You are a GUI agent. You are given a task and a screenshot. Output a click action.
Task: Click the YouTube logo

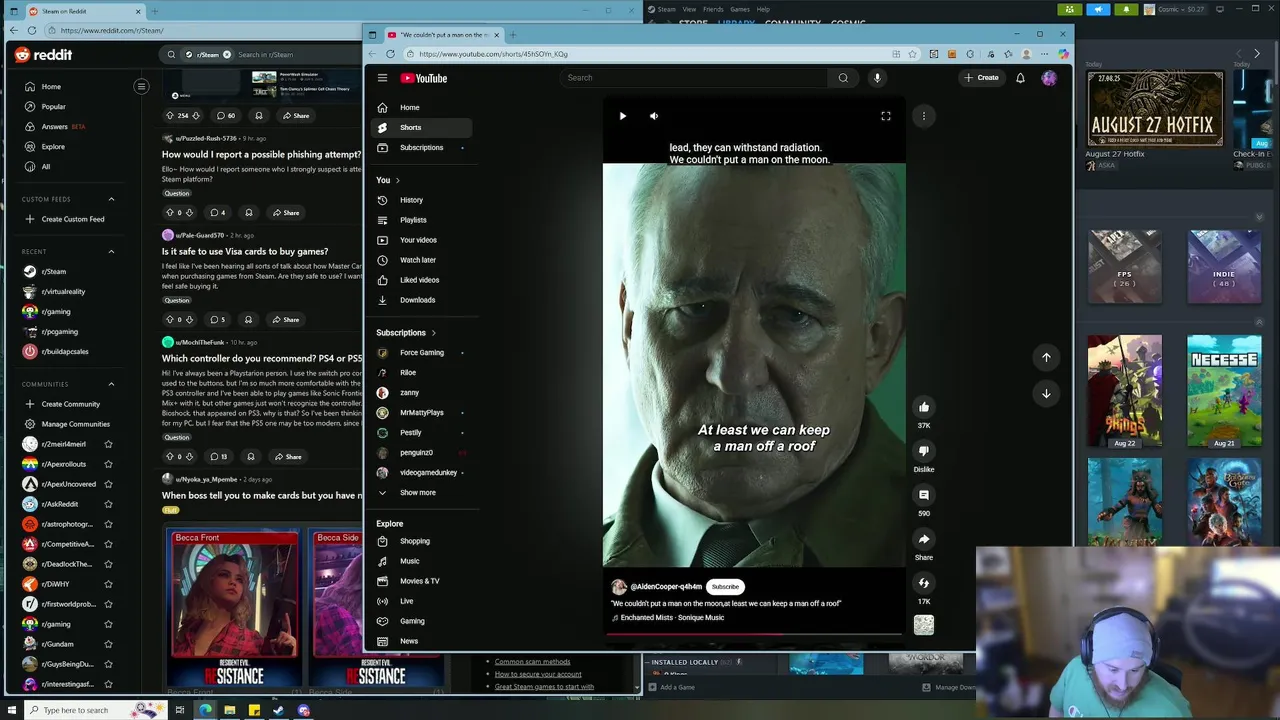click(424, 78)
